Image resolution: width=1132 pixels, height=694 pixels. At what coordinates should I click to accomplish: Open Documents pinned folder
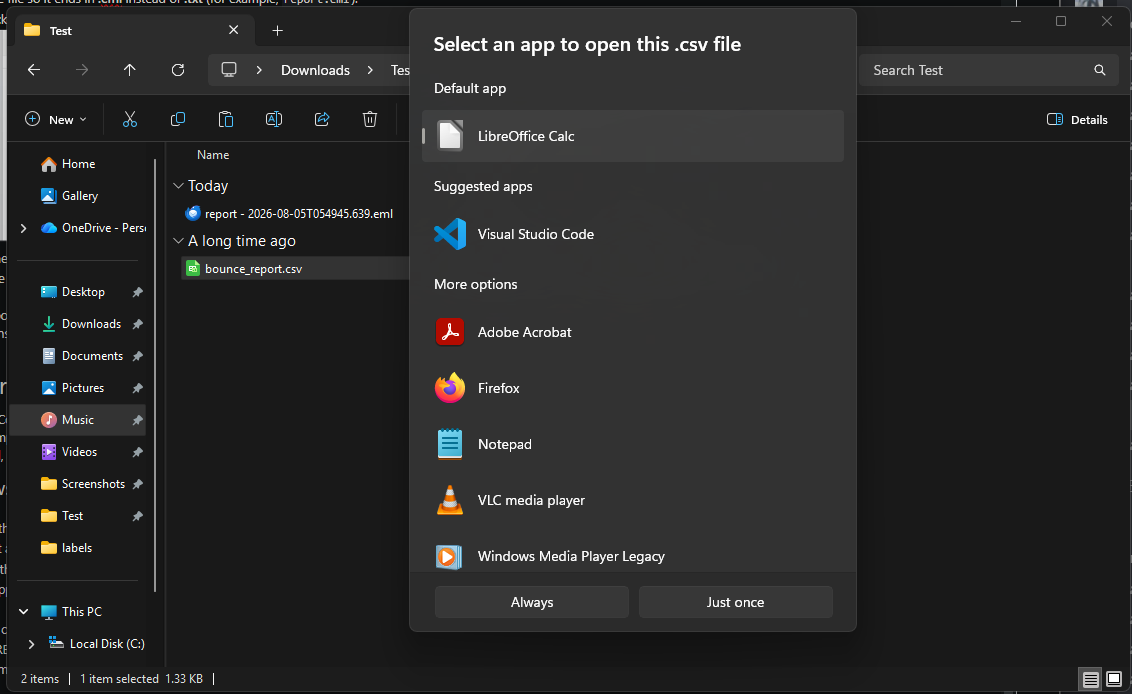[82, 355]
